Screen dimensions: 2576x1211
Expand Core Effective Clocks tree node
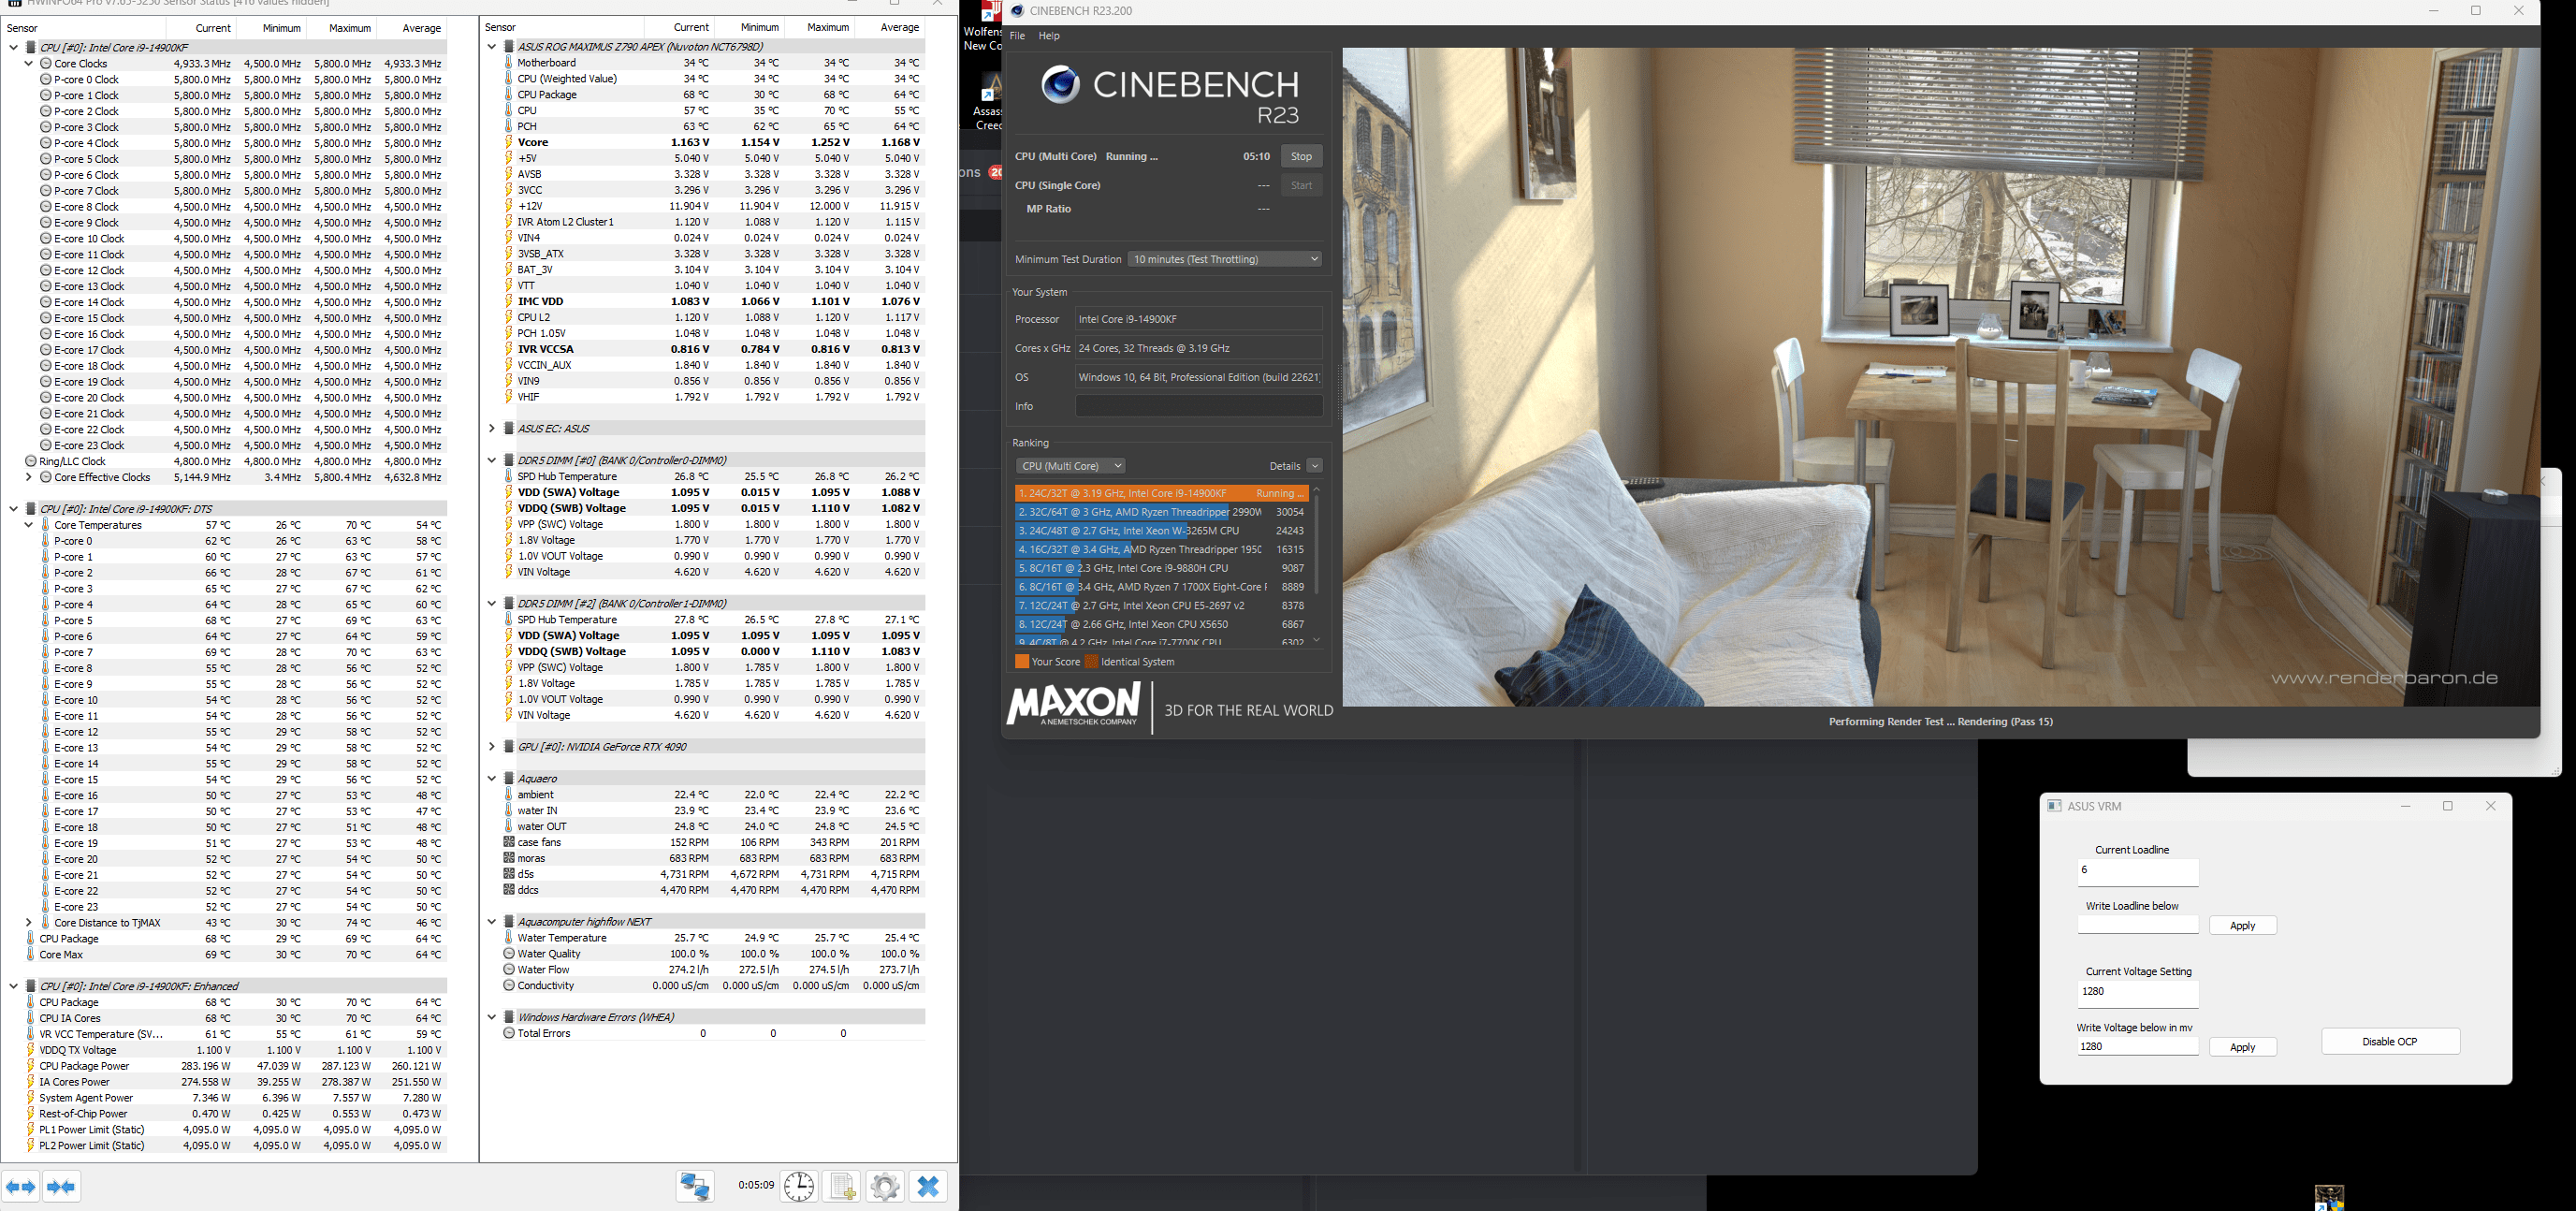point(29,477)
